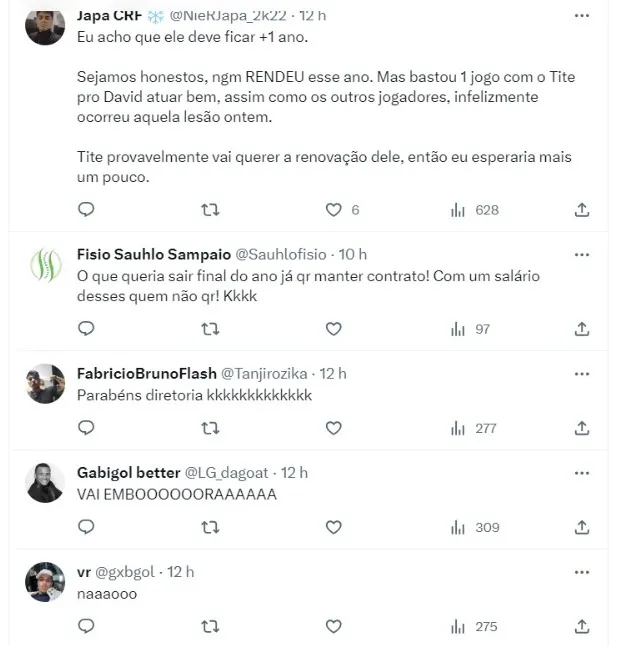Share the 'Parabéns diretoria' tweet

(x=582, y=428)
